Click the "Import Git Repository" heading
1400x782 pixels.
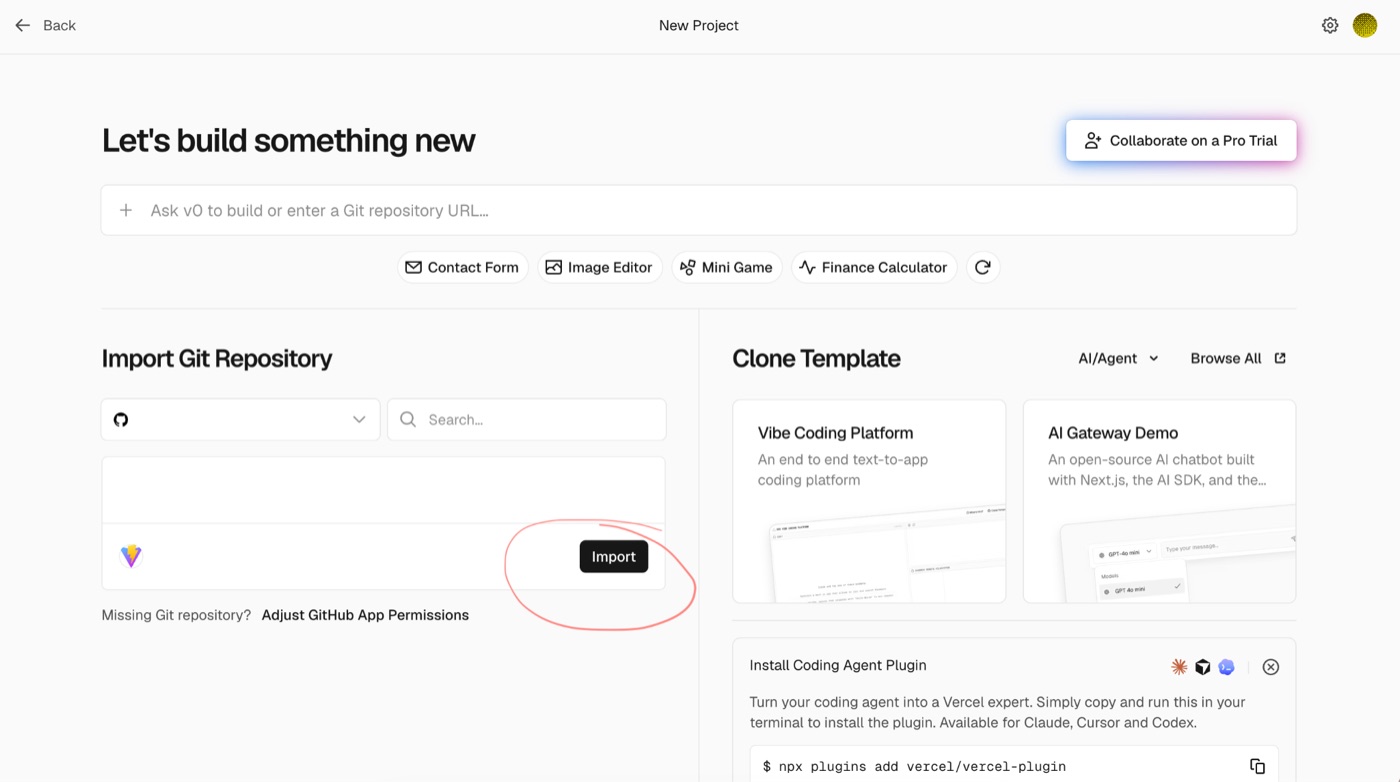click(x=217, y=358)
